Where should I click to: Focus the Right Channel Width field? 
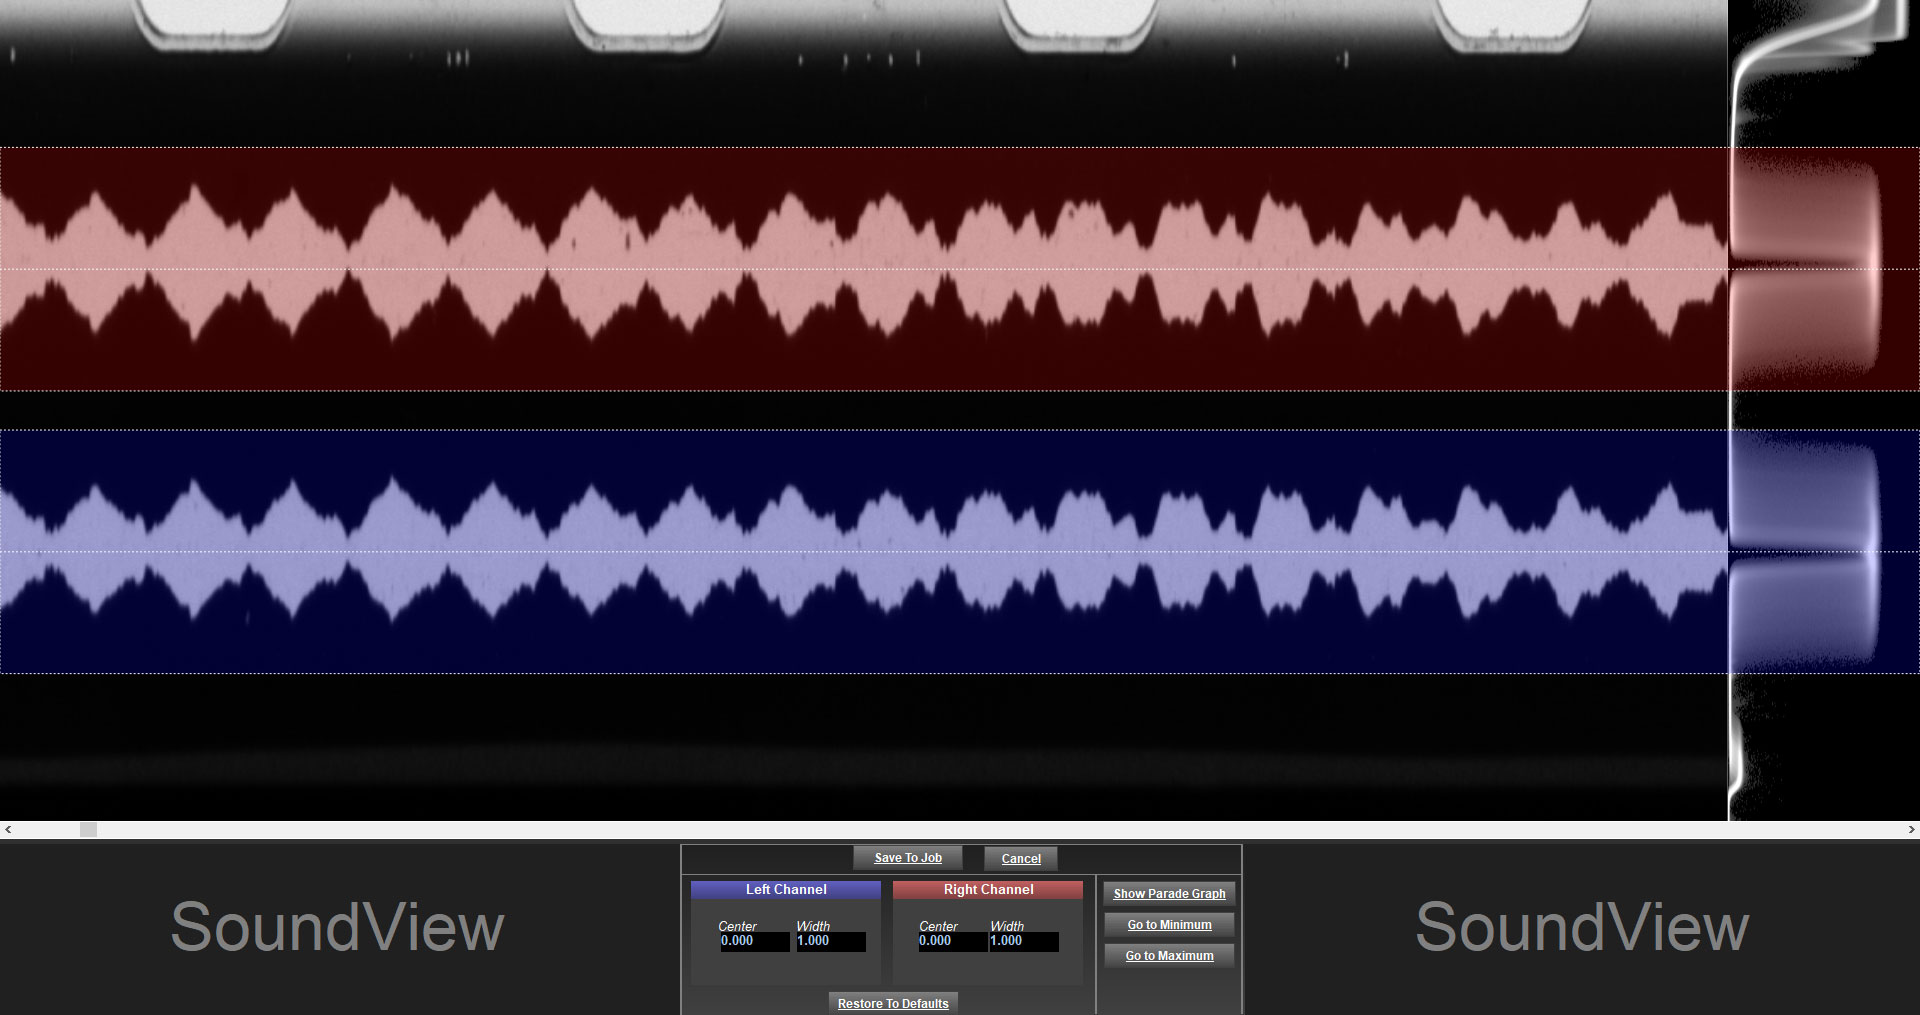coord(1023,941)
